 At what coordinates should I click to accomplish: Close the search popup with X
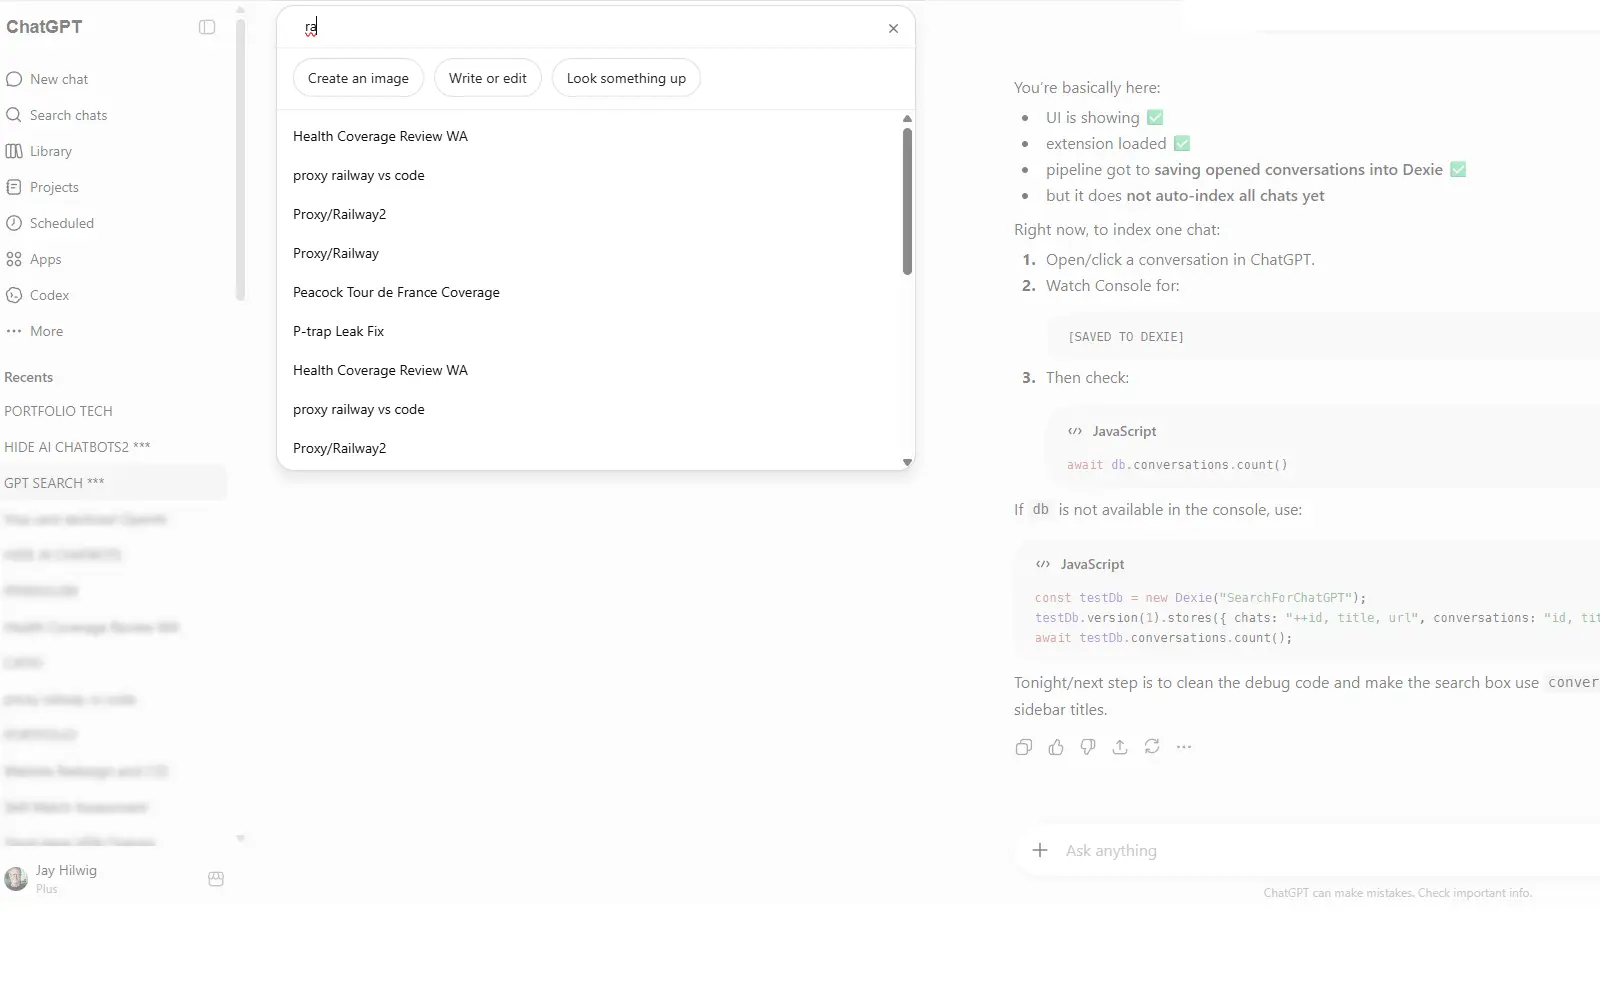(893, 28)
